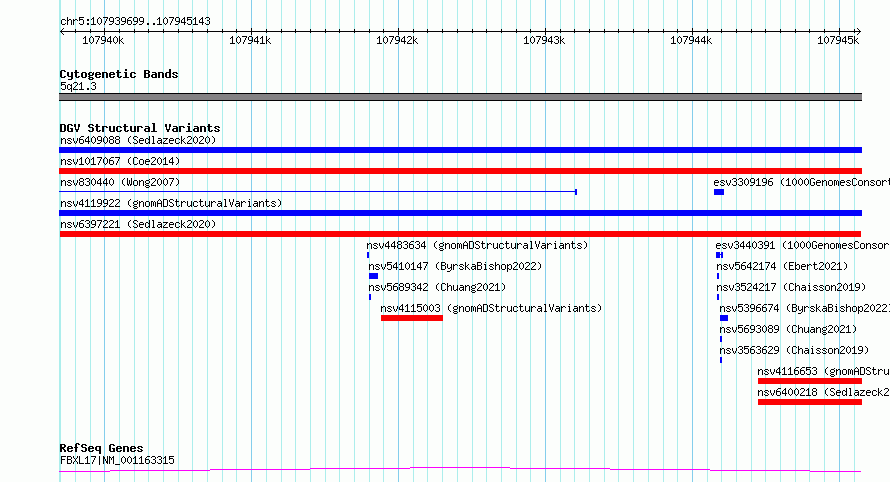Select nsv4483634 (gnomADStructuralVariants) label
This screenshot has height=482, width=890.
click(477, 245)
